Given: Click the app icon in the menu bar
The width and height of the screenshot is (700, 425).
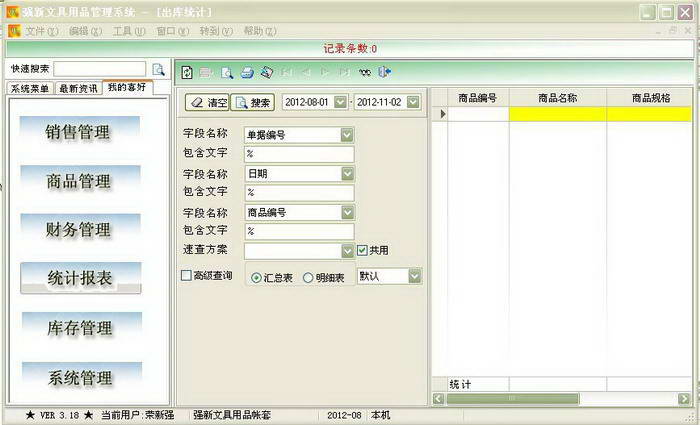Looking at the screenshot, I should (x=14, y=31).
